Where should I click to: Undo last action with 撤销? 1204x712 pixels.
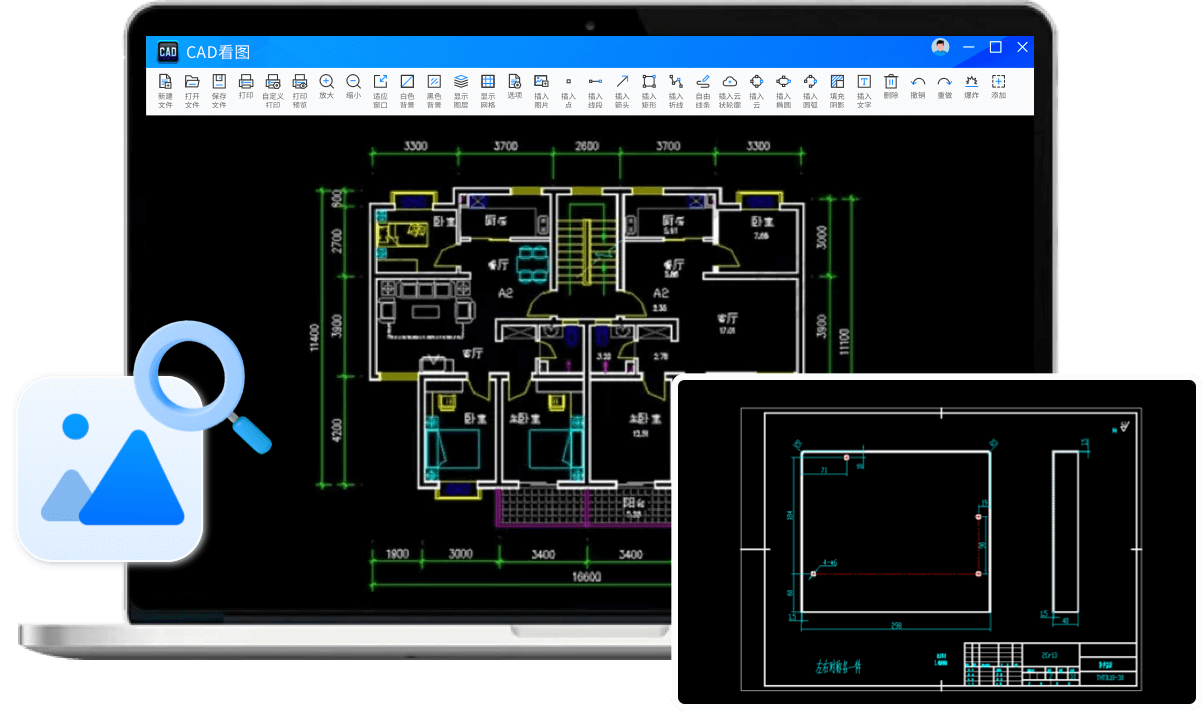(x=918, y=82)
